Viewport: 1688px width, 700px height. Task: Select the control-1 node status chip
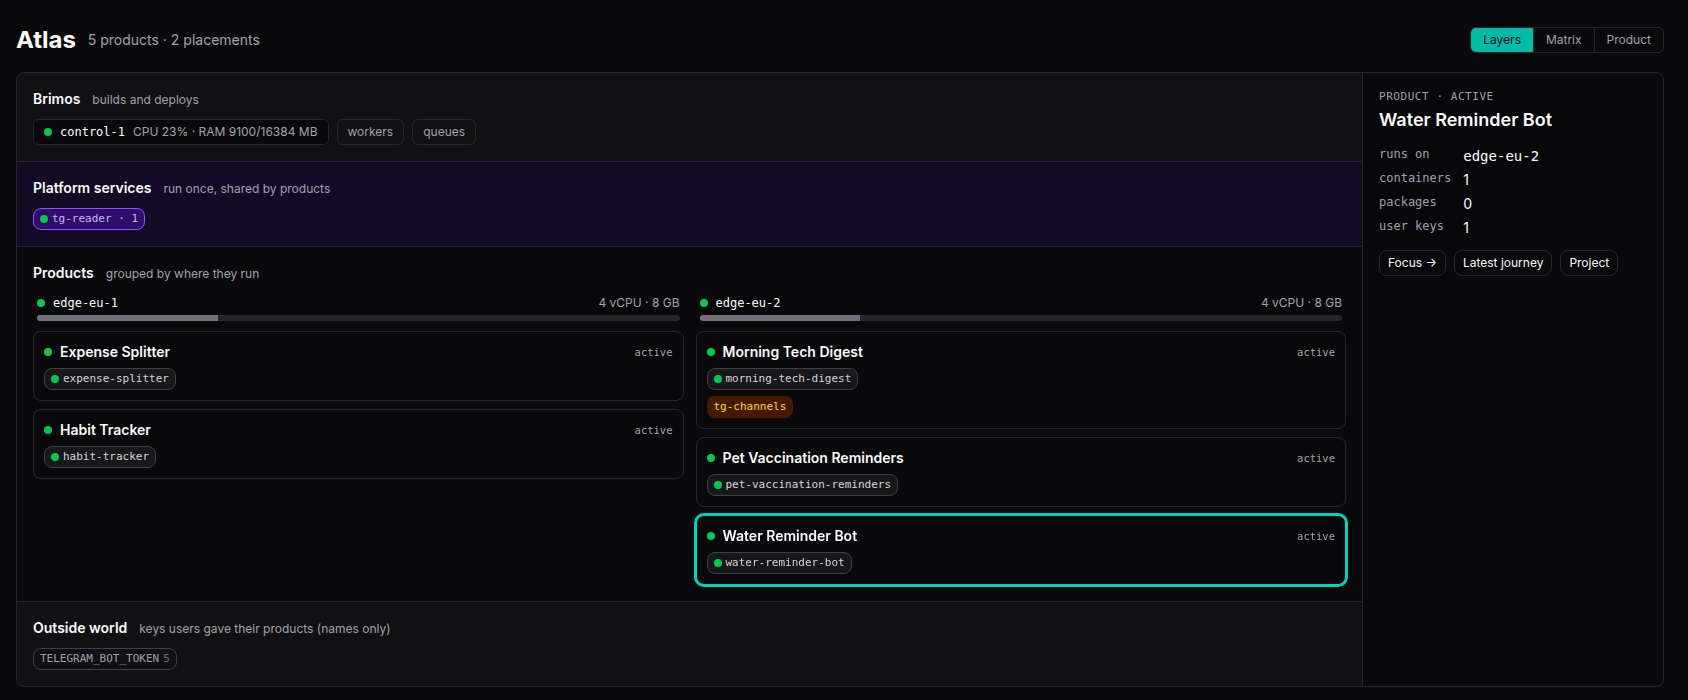click(181, 132)
